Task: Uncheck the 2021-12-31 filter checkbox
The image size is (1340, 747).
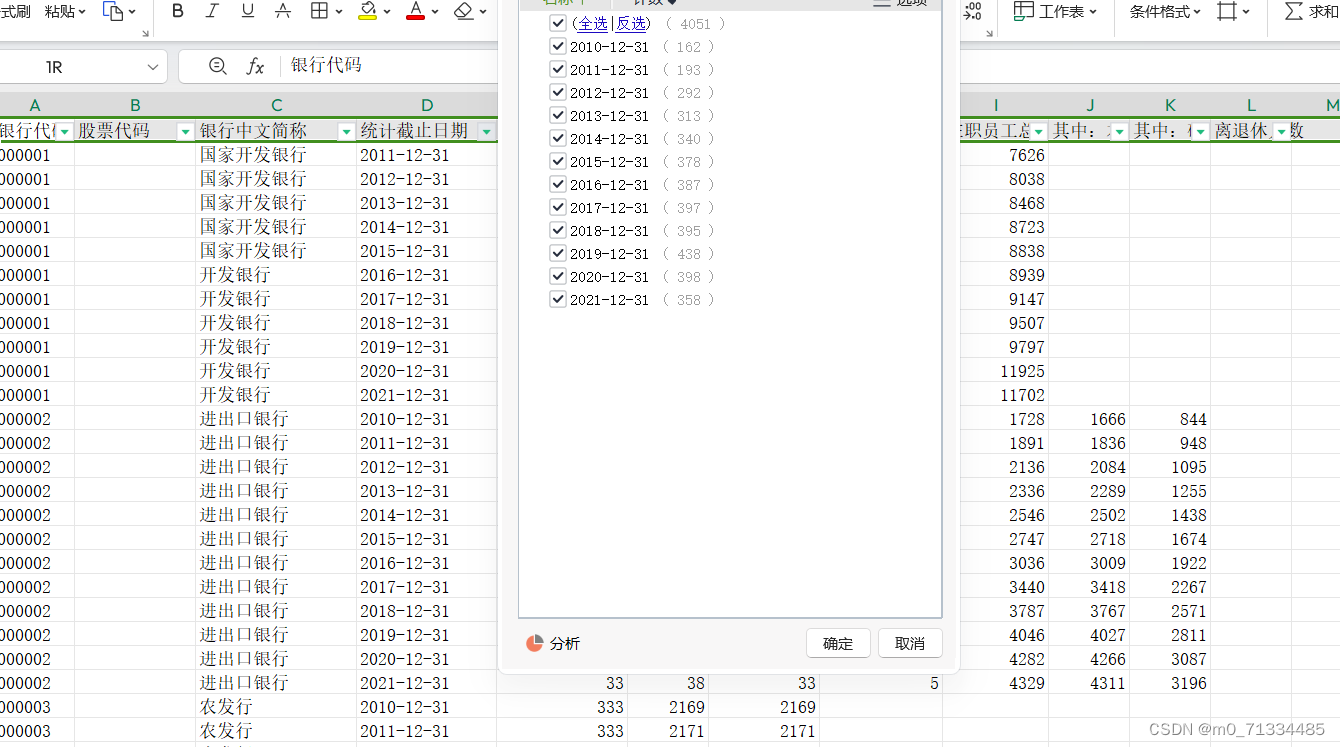Action: (x=558, y=299)
